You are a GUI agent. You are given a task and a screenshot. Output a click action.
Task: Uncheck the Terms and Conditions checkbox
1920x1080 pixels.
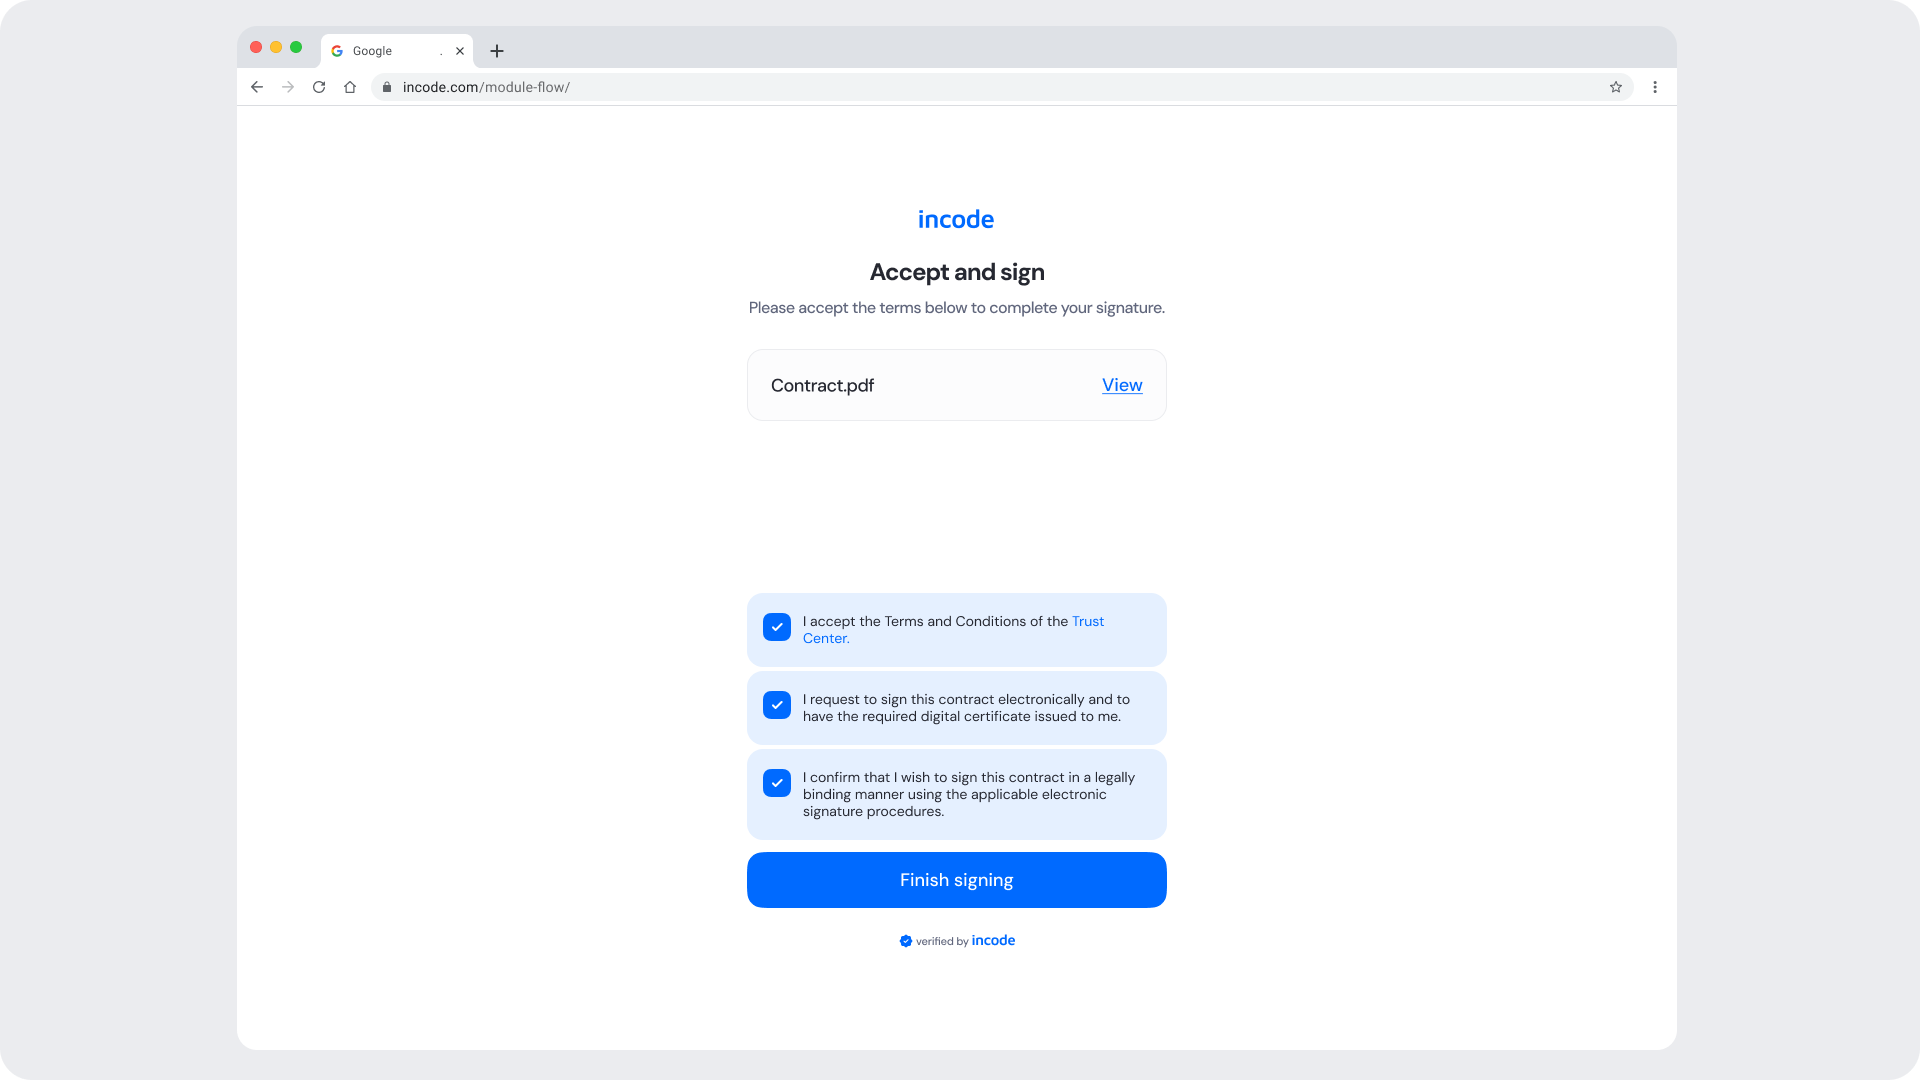point(777,627)
